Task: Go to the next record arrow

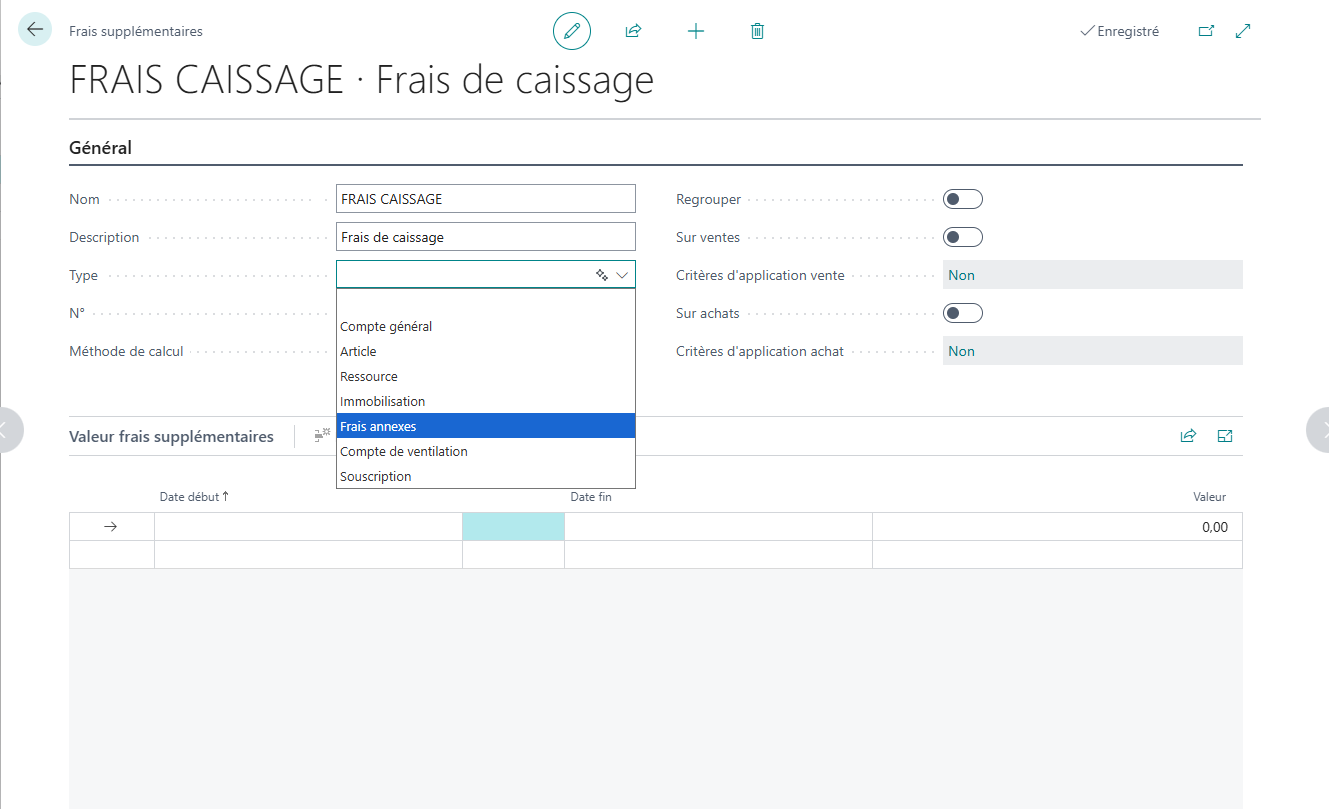Action: [x=1320, y=430]
